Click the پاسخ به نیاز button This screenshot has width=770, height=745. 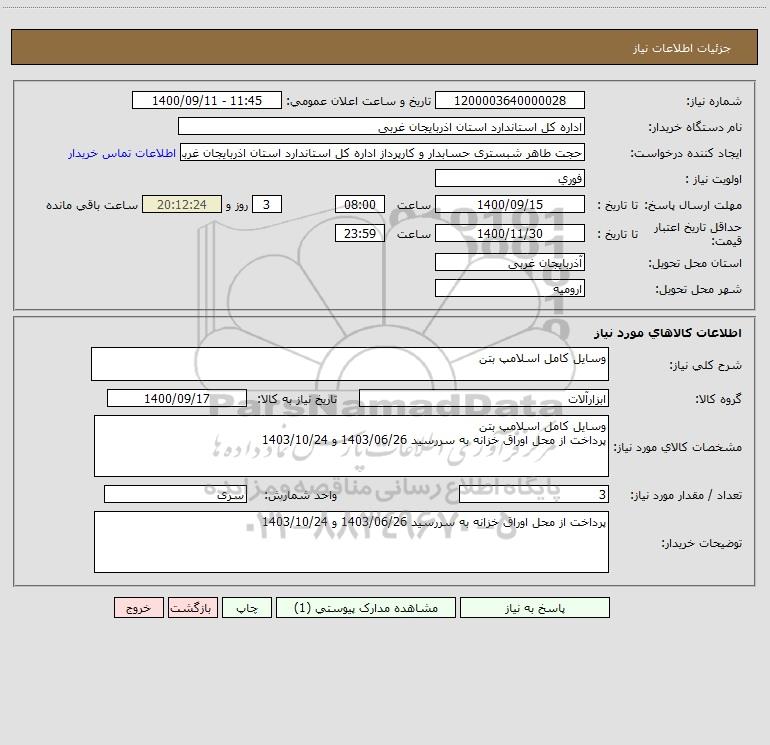535,607
